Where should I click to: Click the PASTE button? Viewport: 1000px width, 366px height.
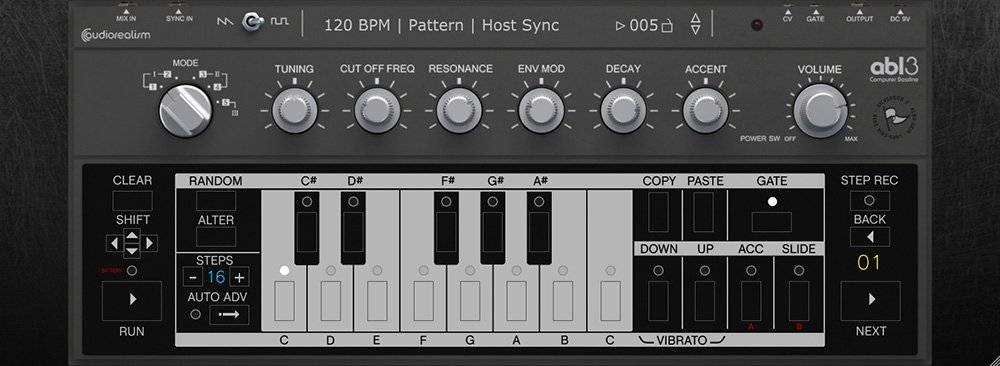pyautogui.click(x=704, y=212)
